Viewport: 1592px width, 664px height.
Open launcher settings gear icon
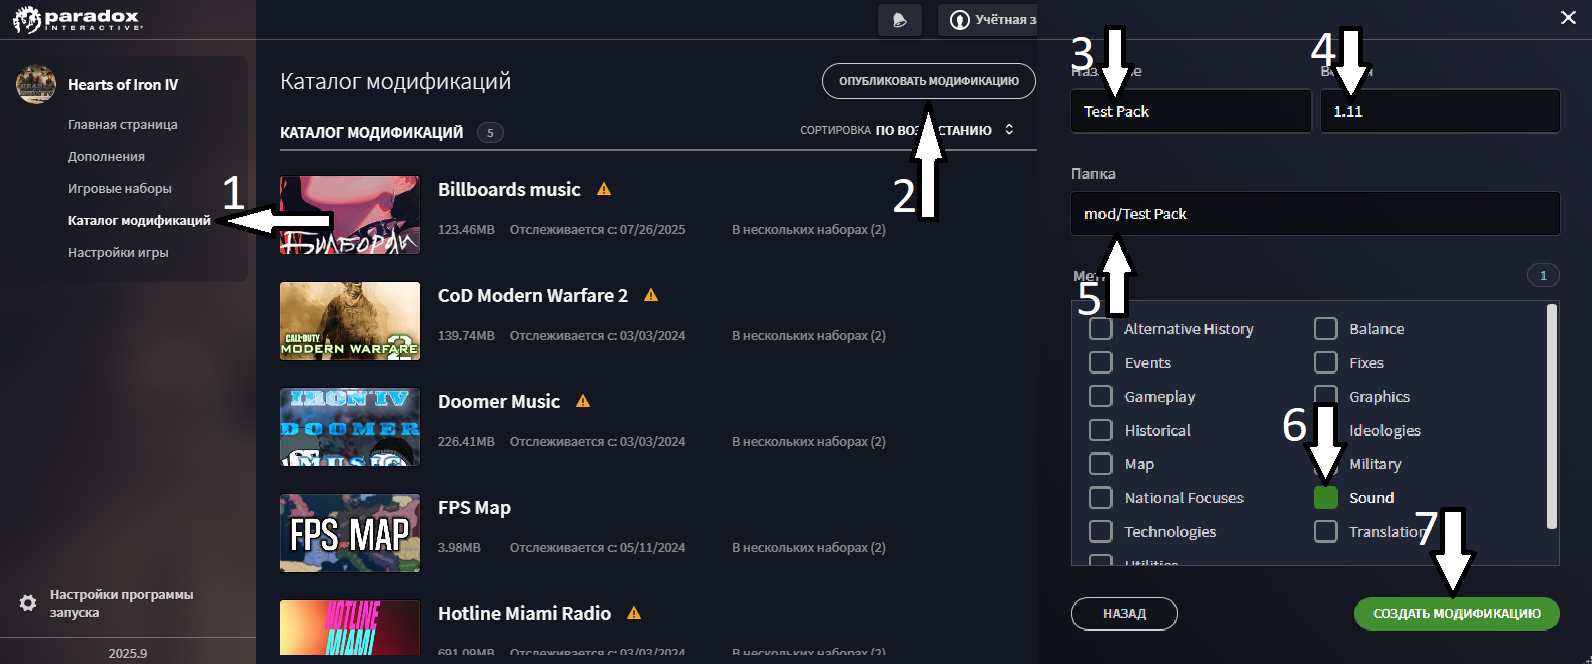28,603
